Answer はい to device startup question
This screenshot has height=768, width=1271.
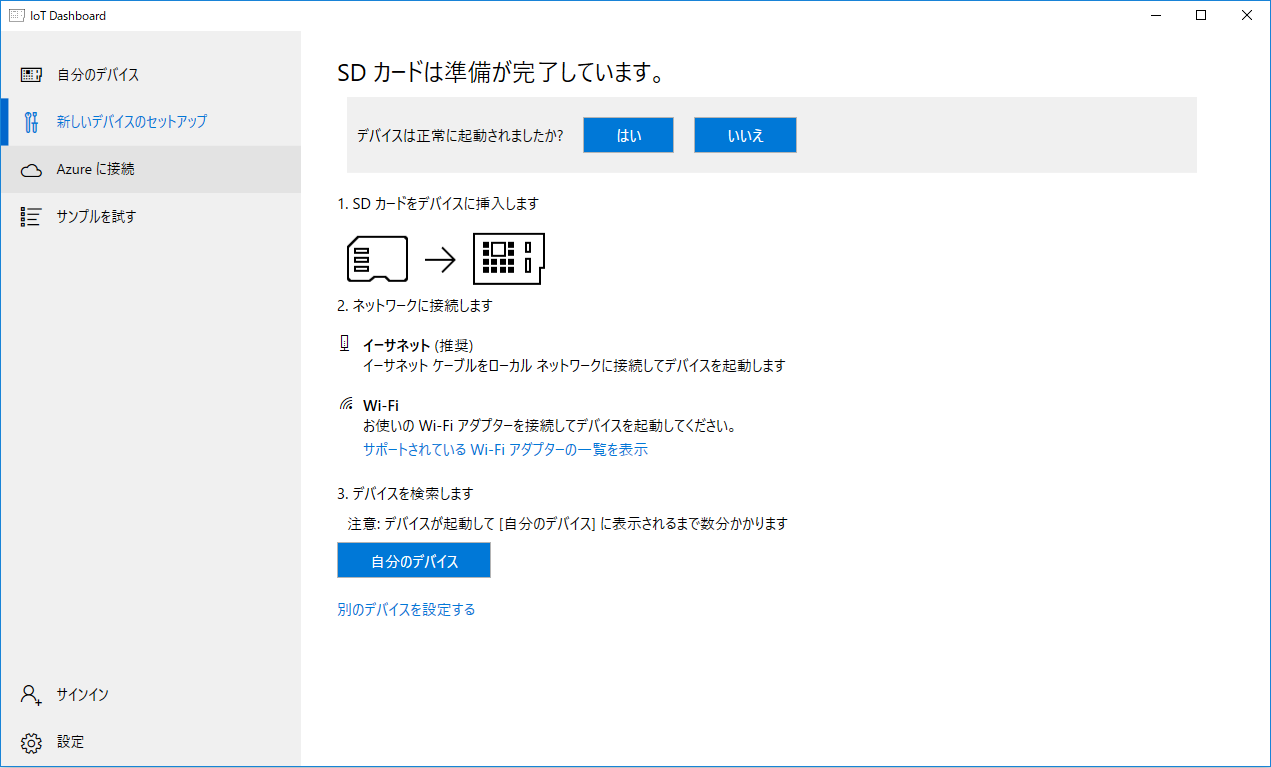tap(628, 136)
